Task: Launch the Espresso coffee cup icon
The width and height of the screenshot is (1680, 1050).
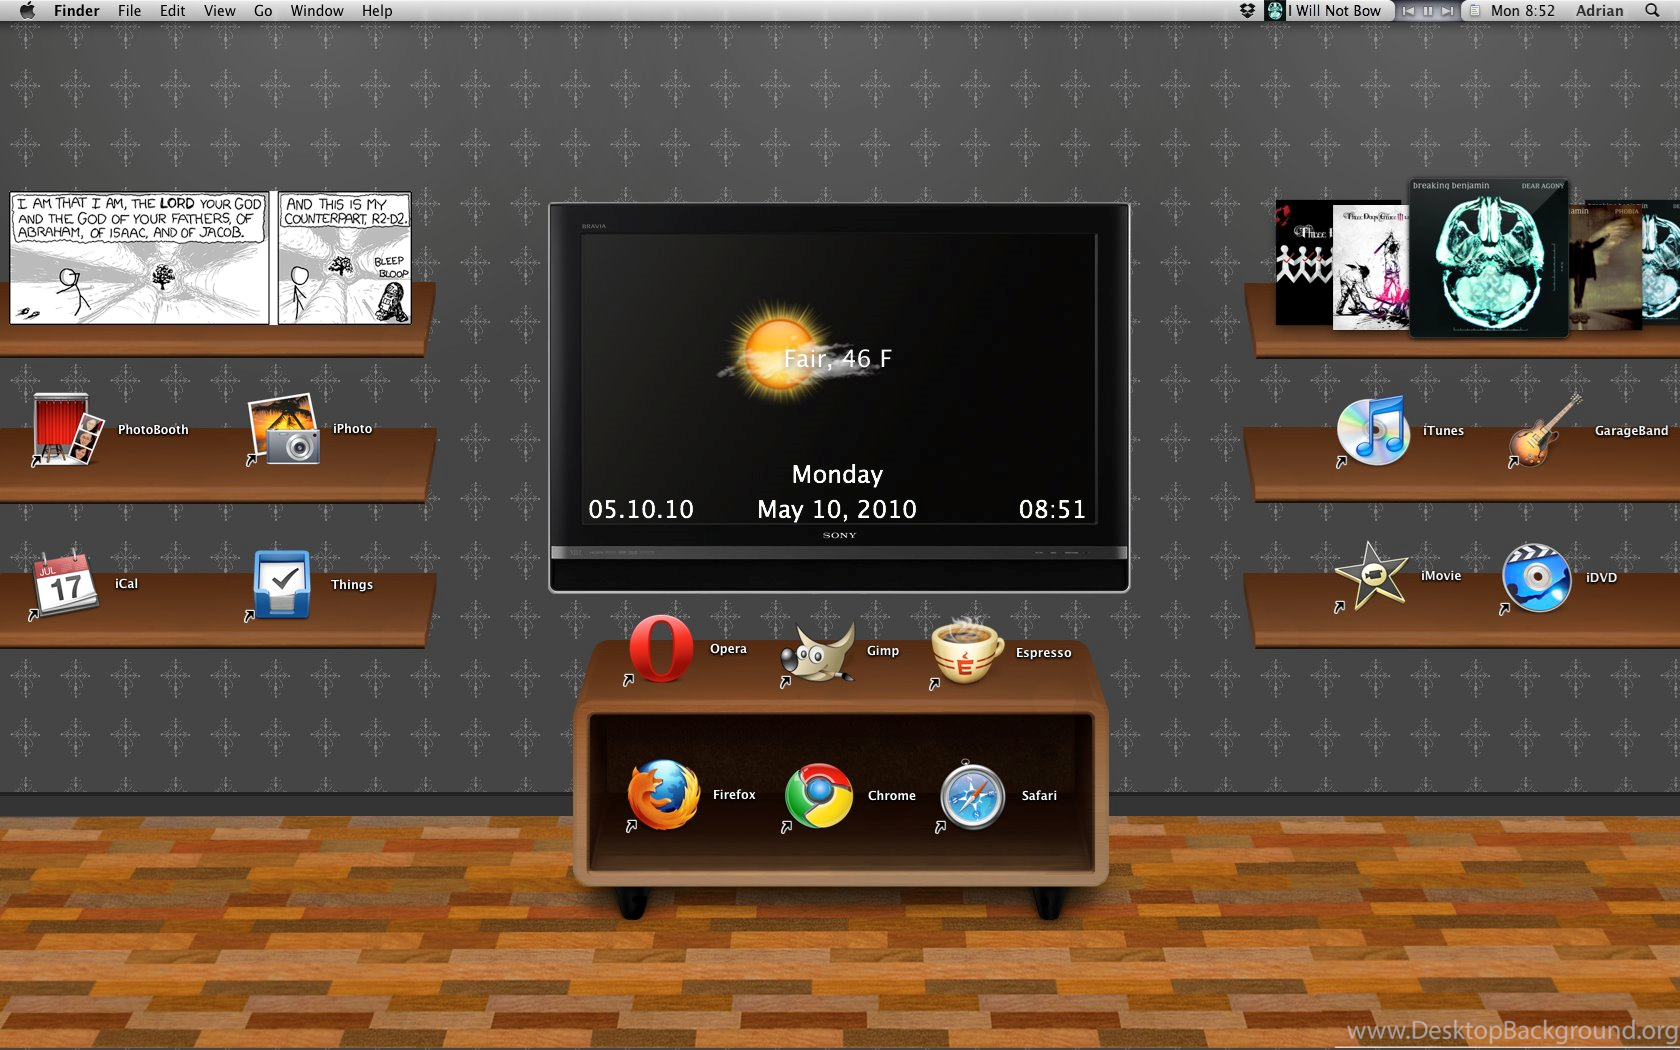Action: point(965,652)
